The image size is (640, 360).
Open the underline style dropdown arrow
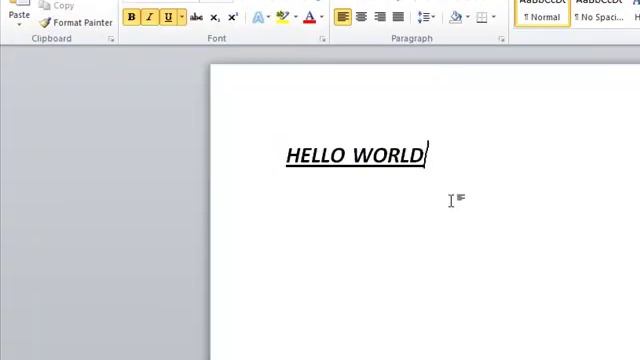(x=182, y=17)
